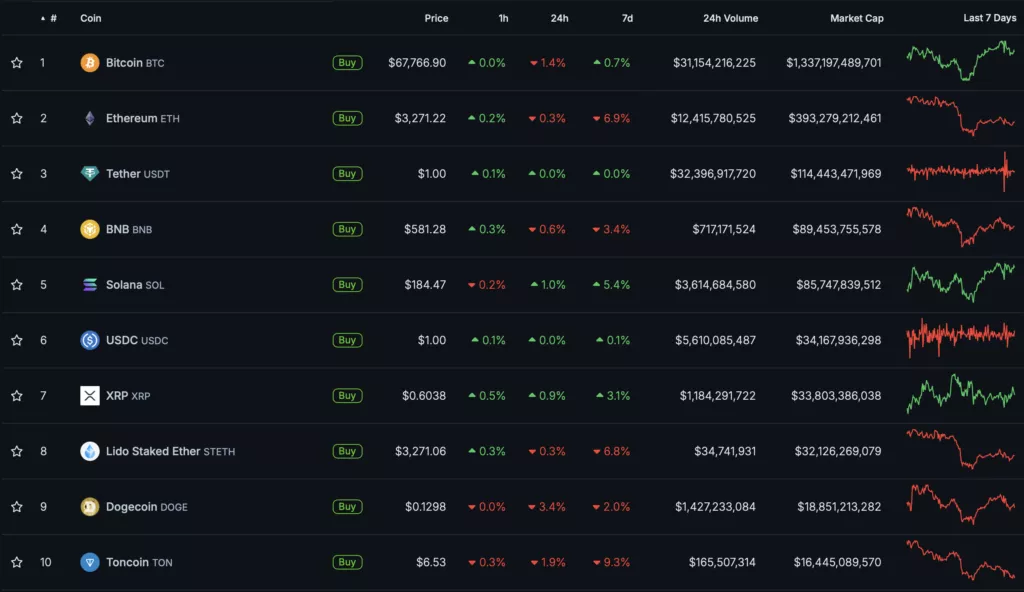
Task: Sort coins by 24h Volume header
Action: (x=730, y=18)
